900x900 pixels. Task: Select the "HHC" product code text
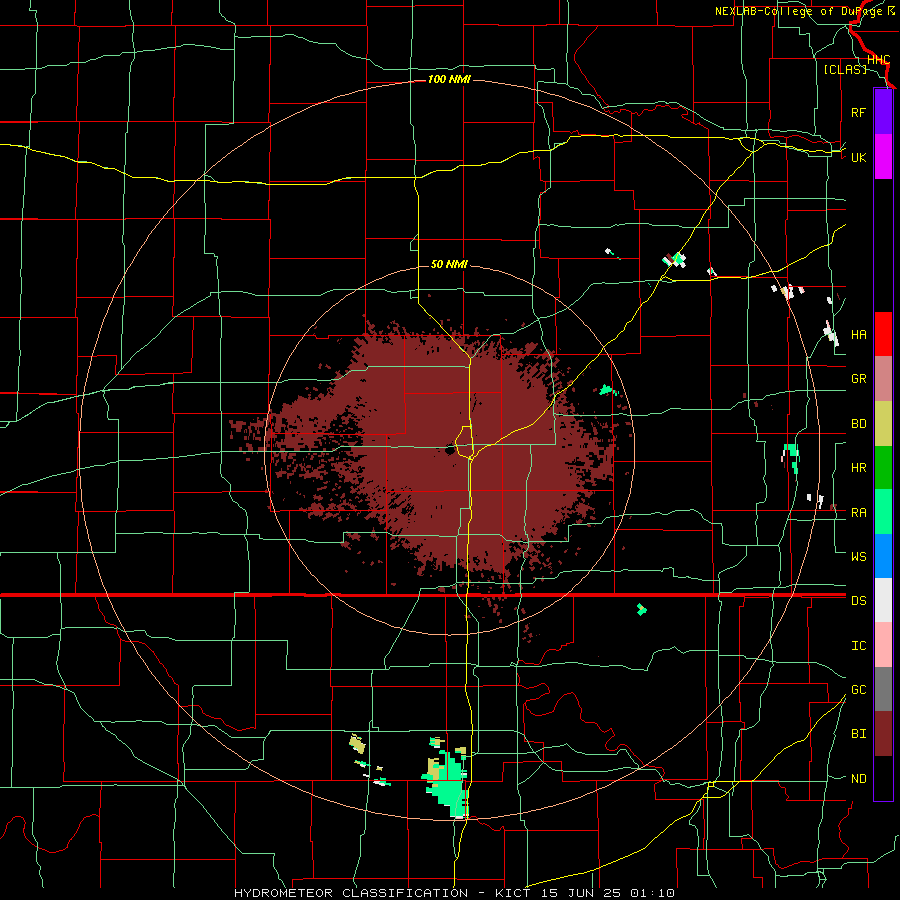pyautogui.click(x=878, y=60)
